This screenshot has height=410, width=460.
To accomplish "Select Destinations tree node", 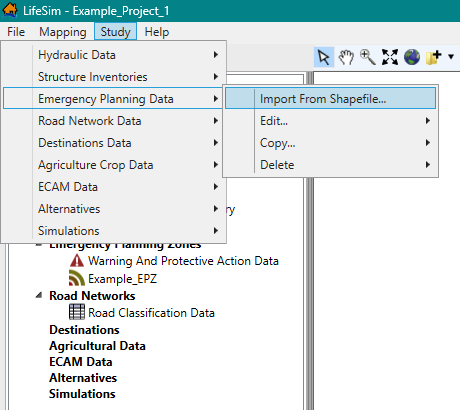I will pyautogui.click(x=84, y=330).
